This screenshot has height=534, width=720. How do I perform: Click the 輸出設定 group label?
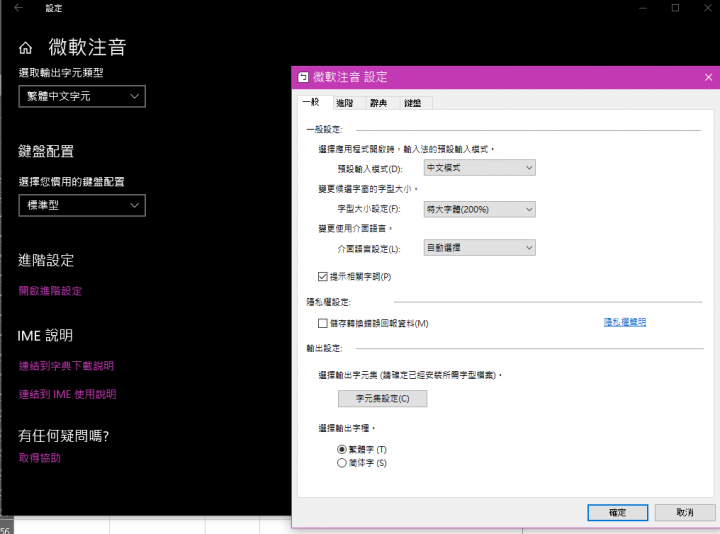click(325, 349)
